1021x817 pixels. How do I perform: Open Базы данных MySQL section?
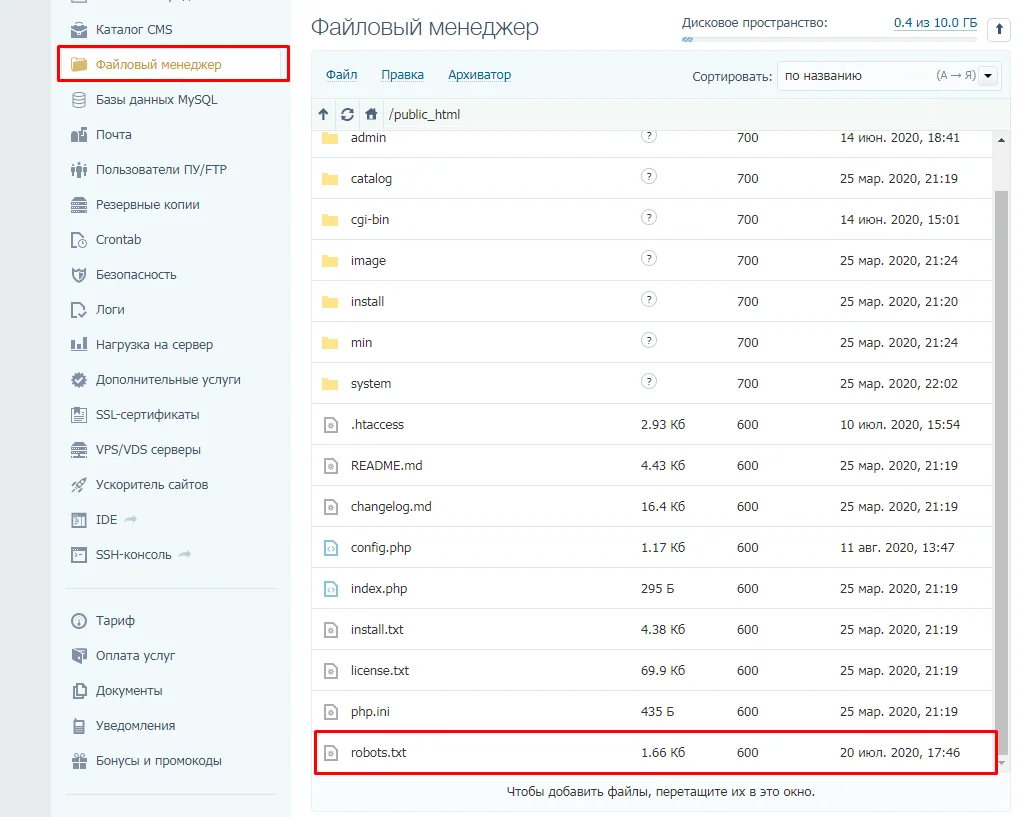[x=156, y=100]
